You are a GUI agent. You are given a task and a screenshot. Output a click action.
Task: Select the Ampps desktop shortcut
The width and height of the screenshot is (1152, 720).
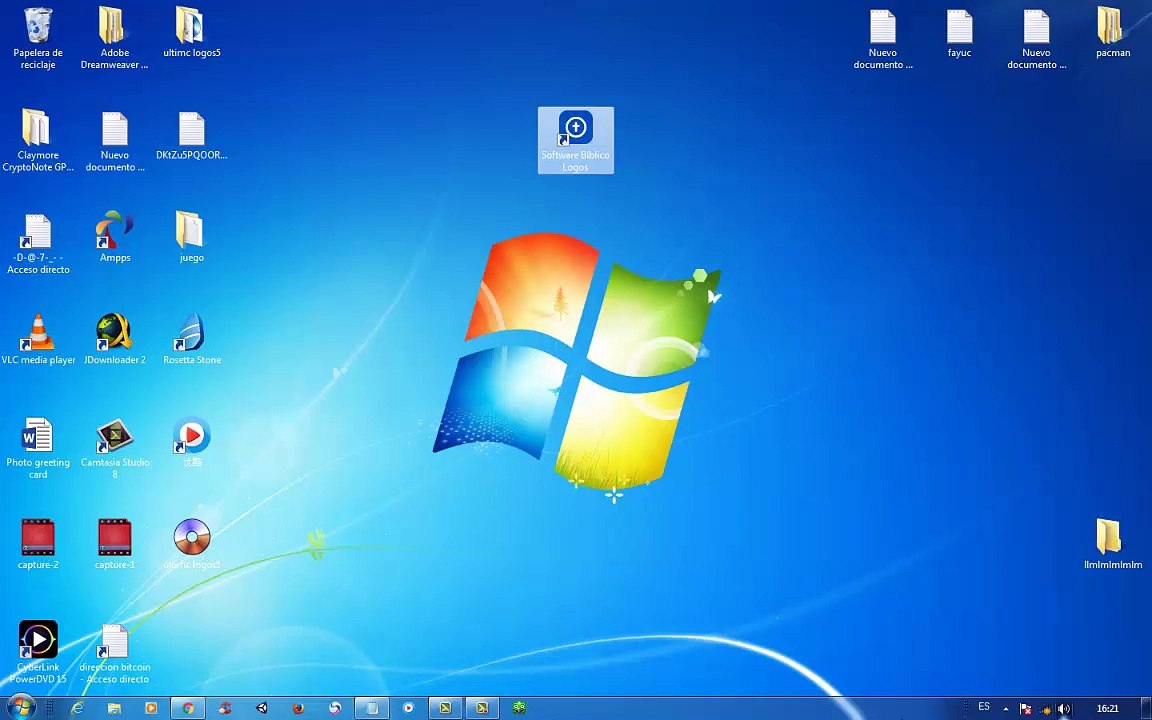115,237
